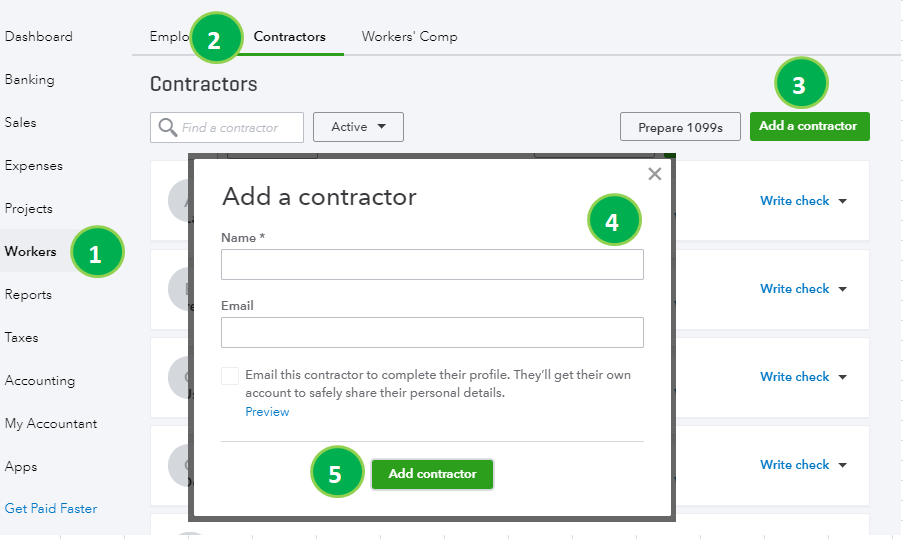Click the Get Paid Faster link
The height and width of the screenshot is (539, 903).
pyautogui.click(x=51, y=509)
